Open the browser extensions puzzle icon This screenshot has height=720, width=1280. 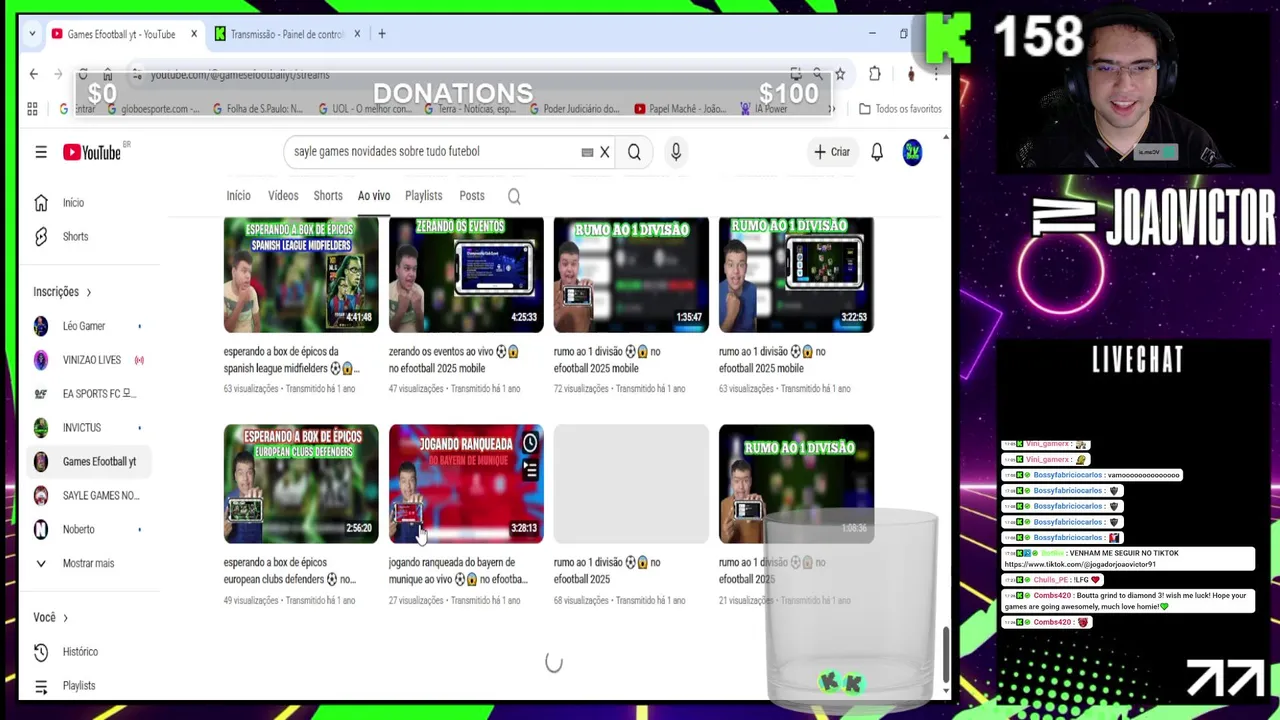click(x=875, y=74)
